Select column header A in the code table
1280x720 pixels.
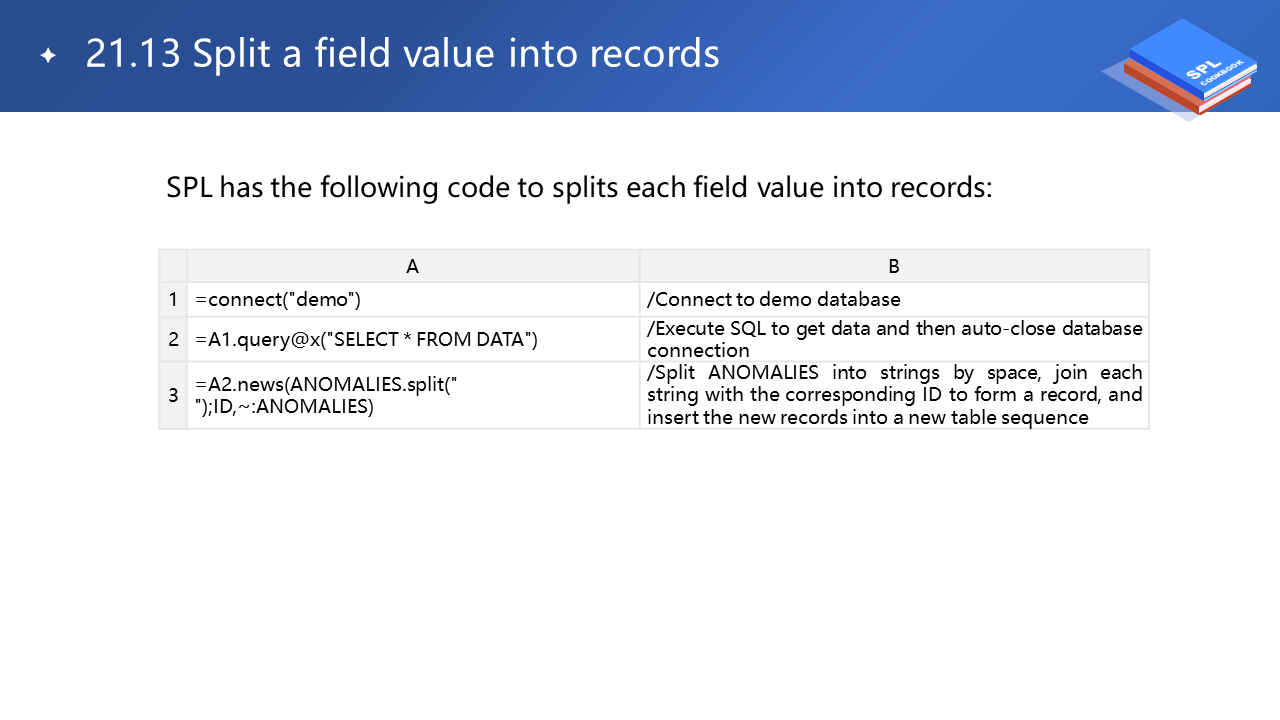tap(412, 266)
